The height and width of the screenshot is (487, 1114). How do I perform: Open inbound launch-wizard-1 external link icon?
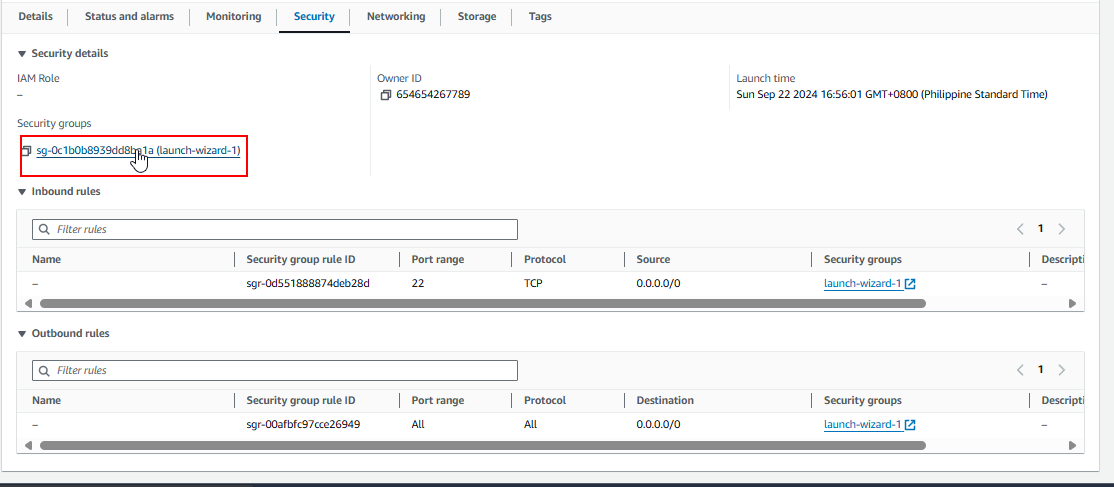pyautogui.click(x=910, y=284)
